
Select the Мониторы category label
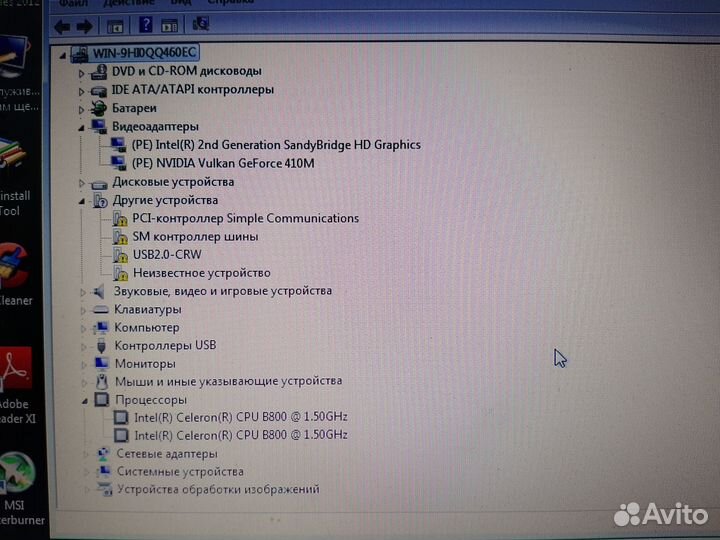[x=145, y=364]
